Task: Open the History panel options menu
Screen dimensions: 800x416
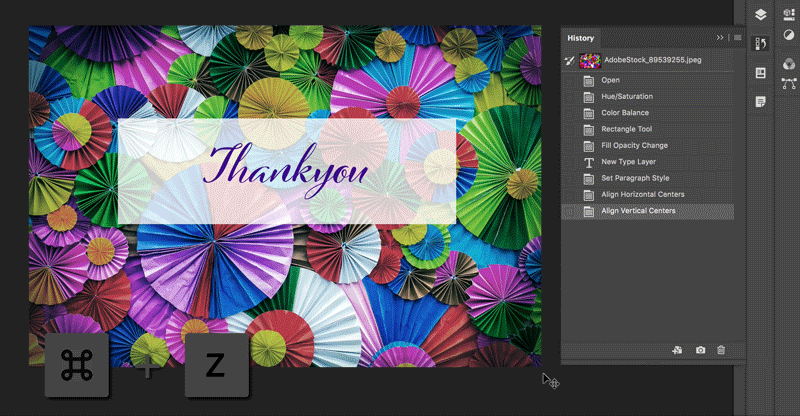Action: 737,38
